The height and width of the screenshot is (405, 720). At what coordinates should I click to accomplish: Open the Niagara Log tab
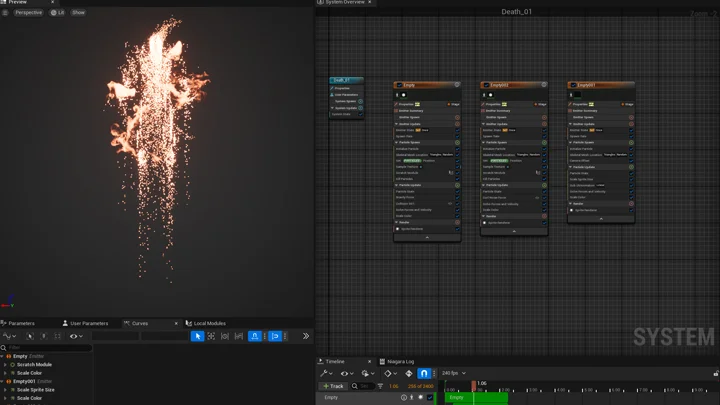[x=396, y=361]
